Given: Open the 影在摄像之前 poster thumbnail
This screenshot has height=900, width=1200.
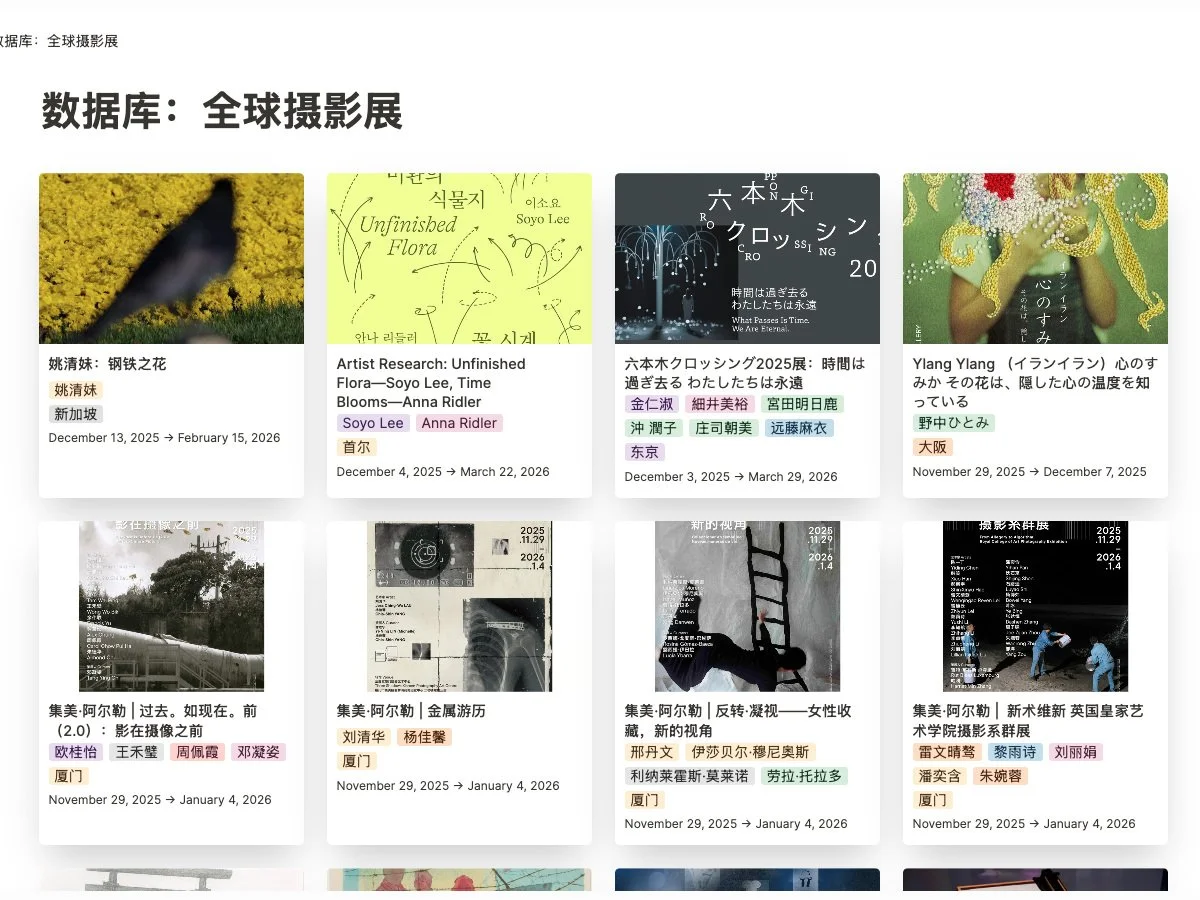Looking at the screenshot, I should pyautogui.click(x=171, y=606).
